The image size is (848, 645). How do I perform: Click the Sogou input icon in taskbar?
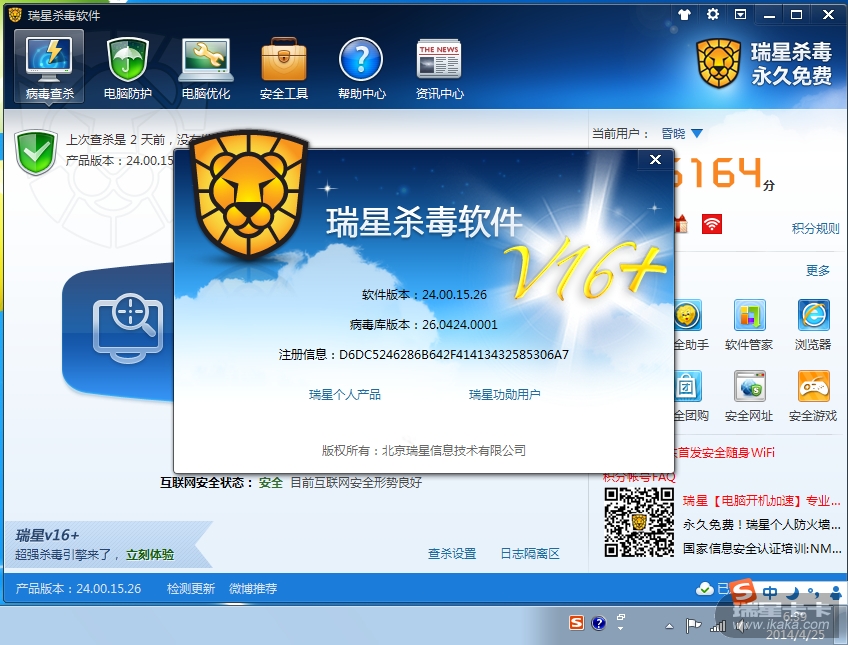click(x=577, y=623)
